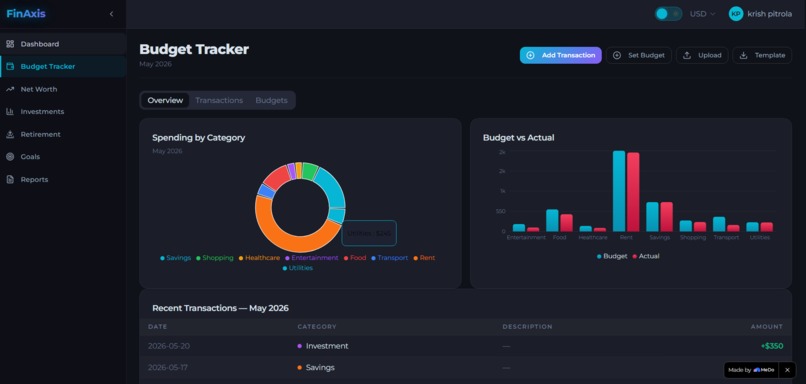Toggle Budget series in bar chart legend
This screenshot has height=384, width=806.
click(612, 256)
